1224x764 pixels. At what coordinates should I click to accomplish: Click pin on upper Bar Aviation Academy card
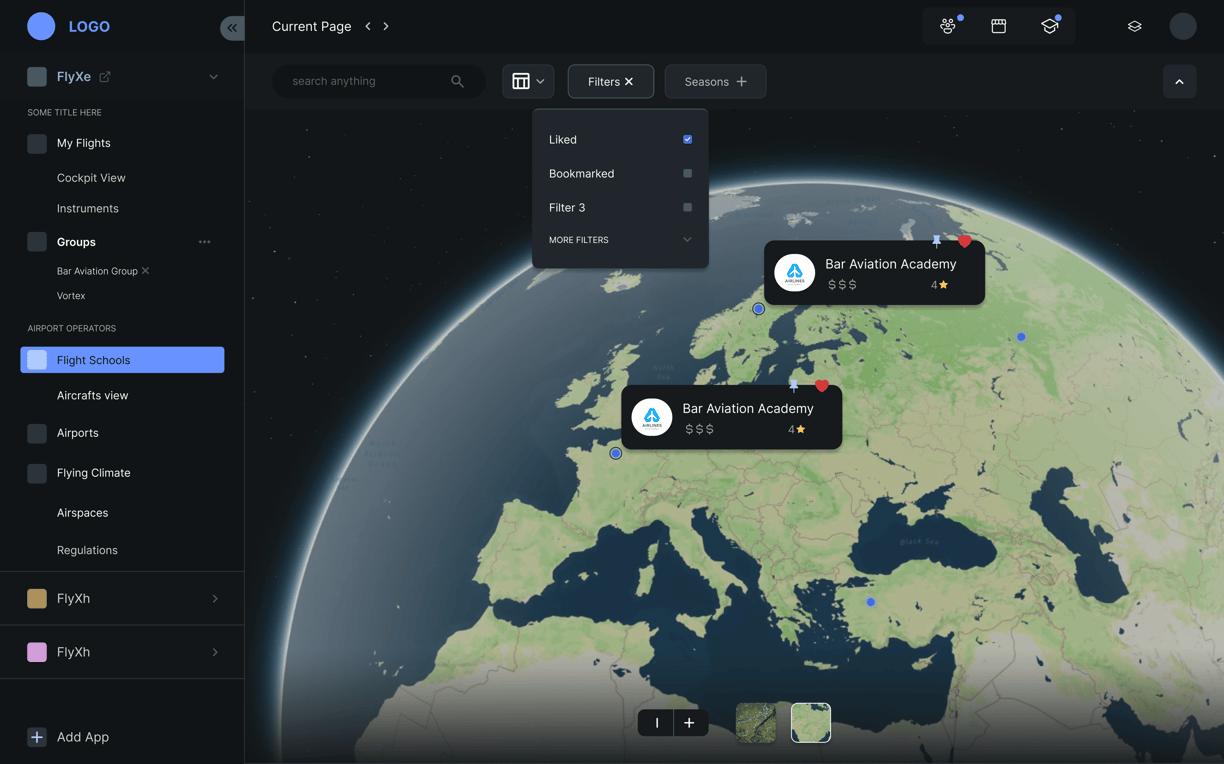coord(936,241)
